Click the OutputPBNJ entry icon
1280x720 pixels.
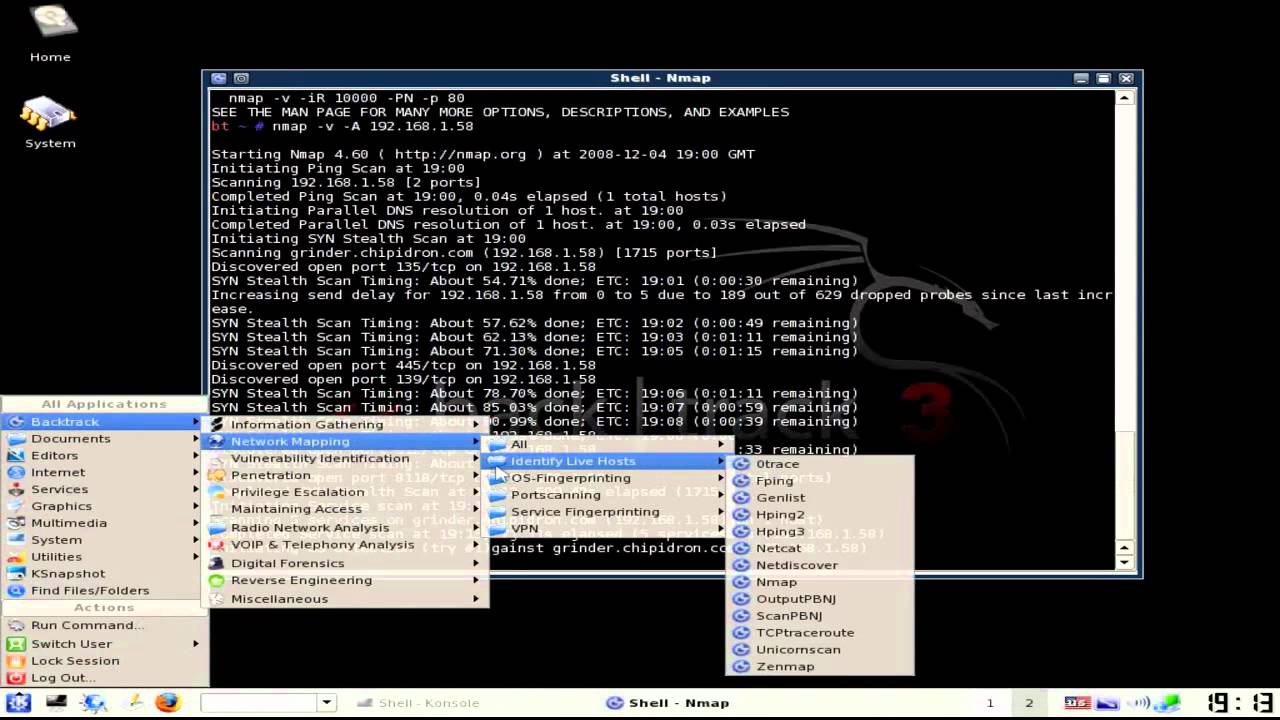[741, 599]
